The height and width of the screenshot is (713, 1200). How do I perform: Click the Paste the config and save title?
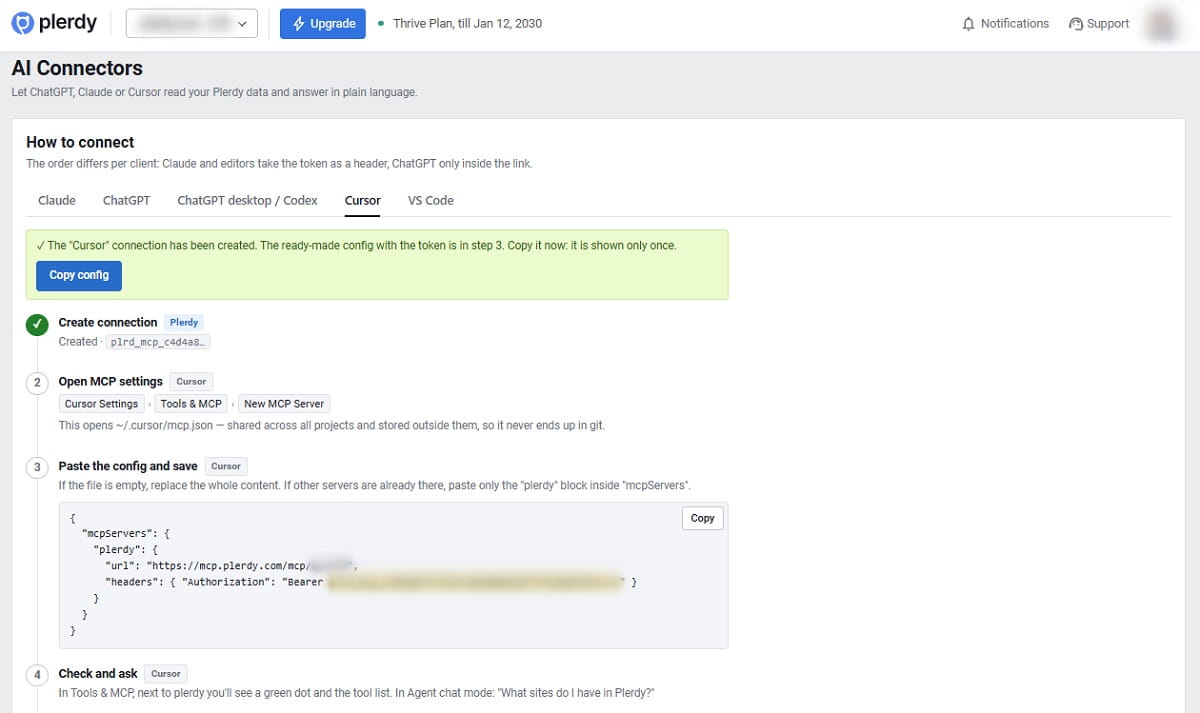tap(128, 466)
